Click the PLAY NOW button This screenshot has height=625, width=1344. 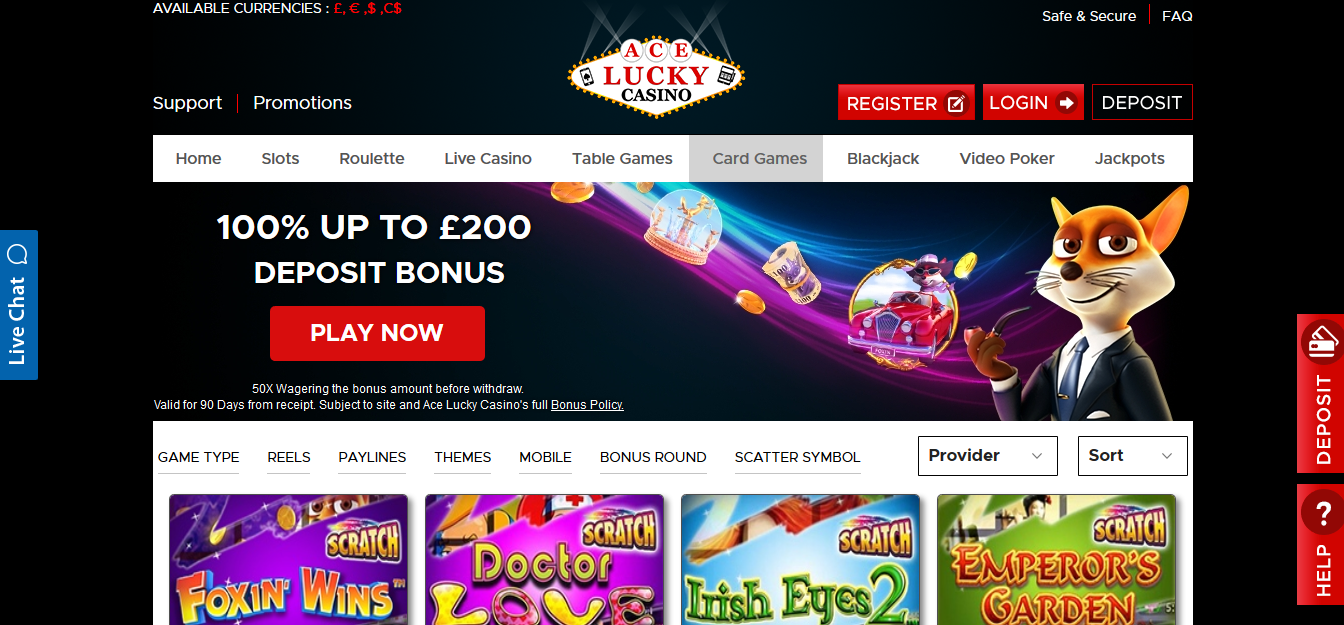coord(377,333)
